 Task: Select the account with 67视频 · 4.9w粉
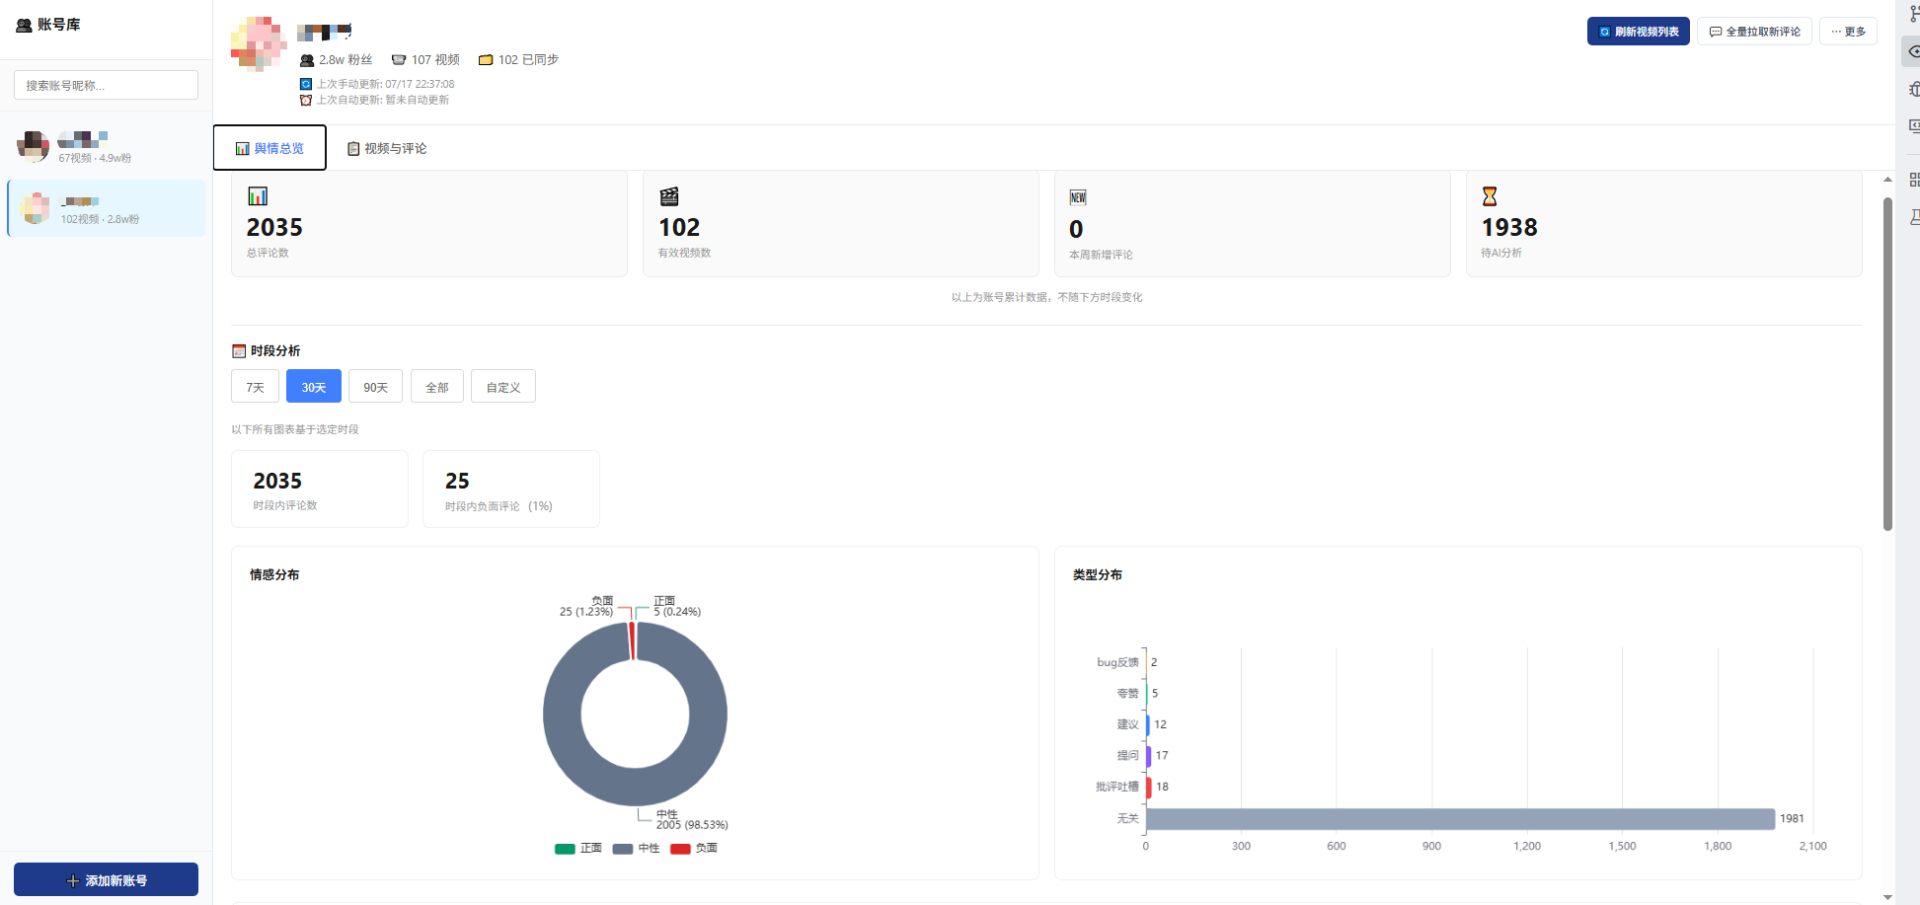pyautogui.click(x=106, y=147)
